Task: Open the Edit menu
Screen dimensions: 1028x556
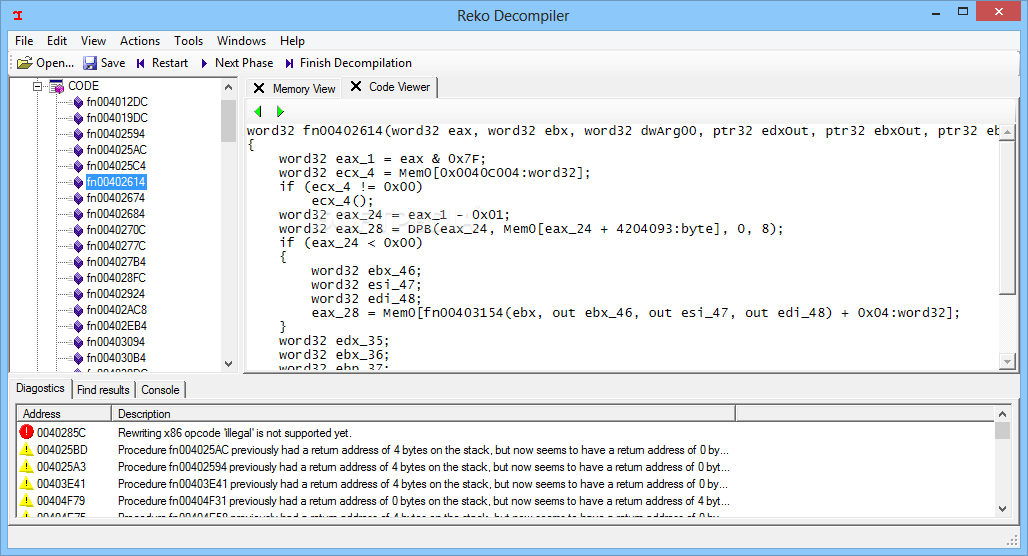Action: (56, 41)
